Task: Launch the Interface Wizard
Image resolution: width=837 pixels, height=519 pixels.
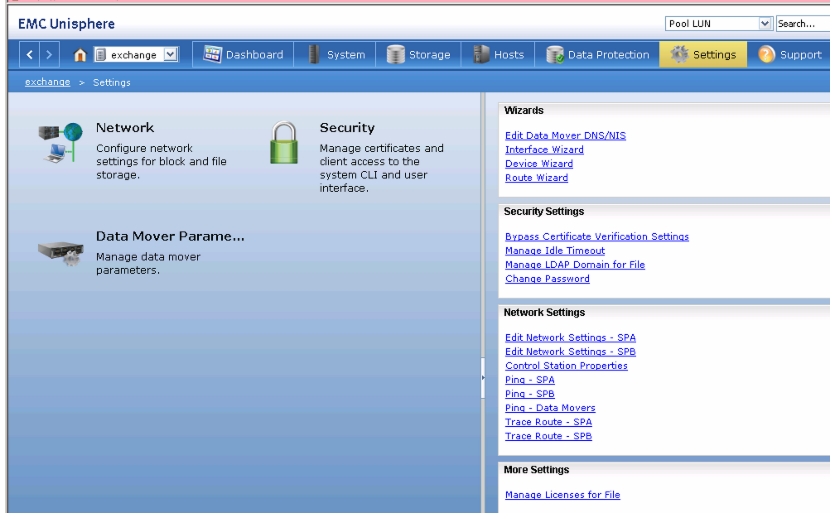Action: click(544, 150)
